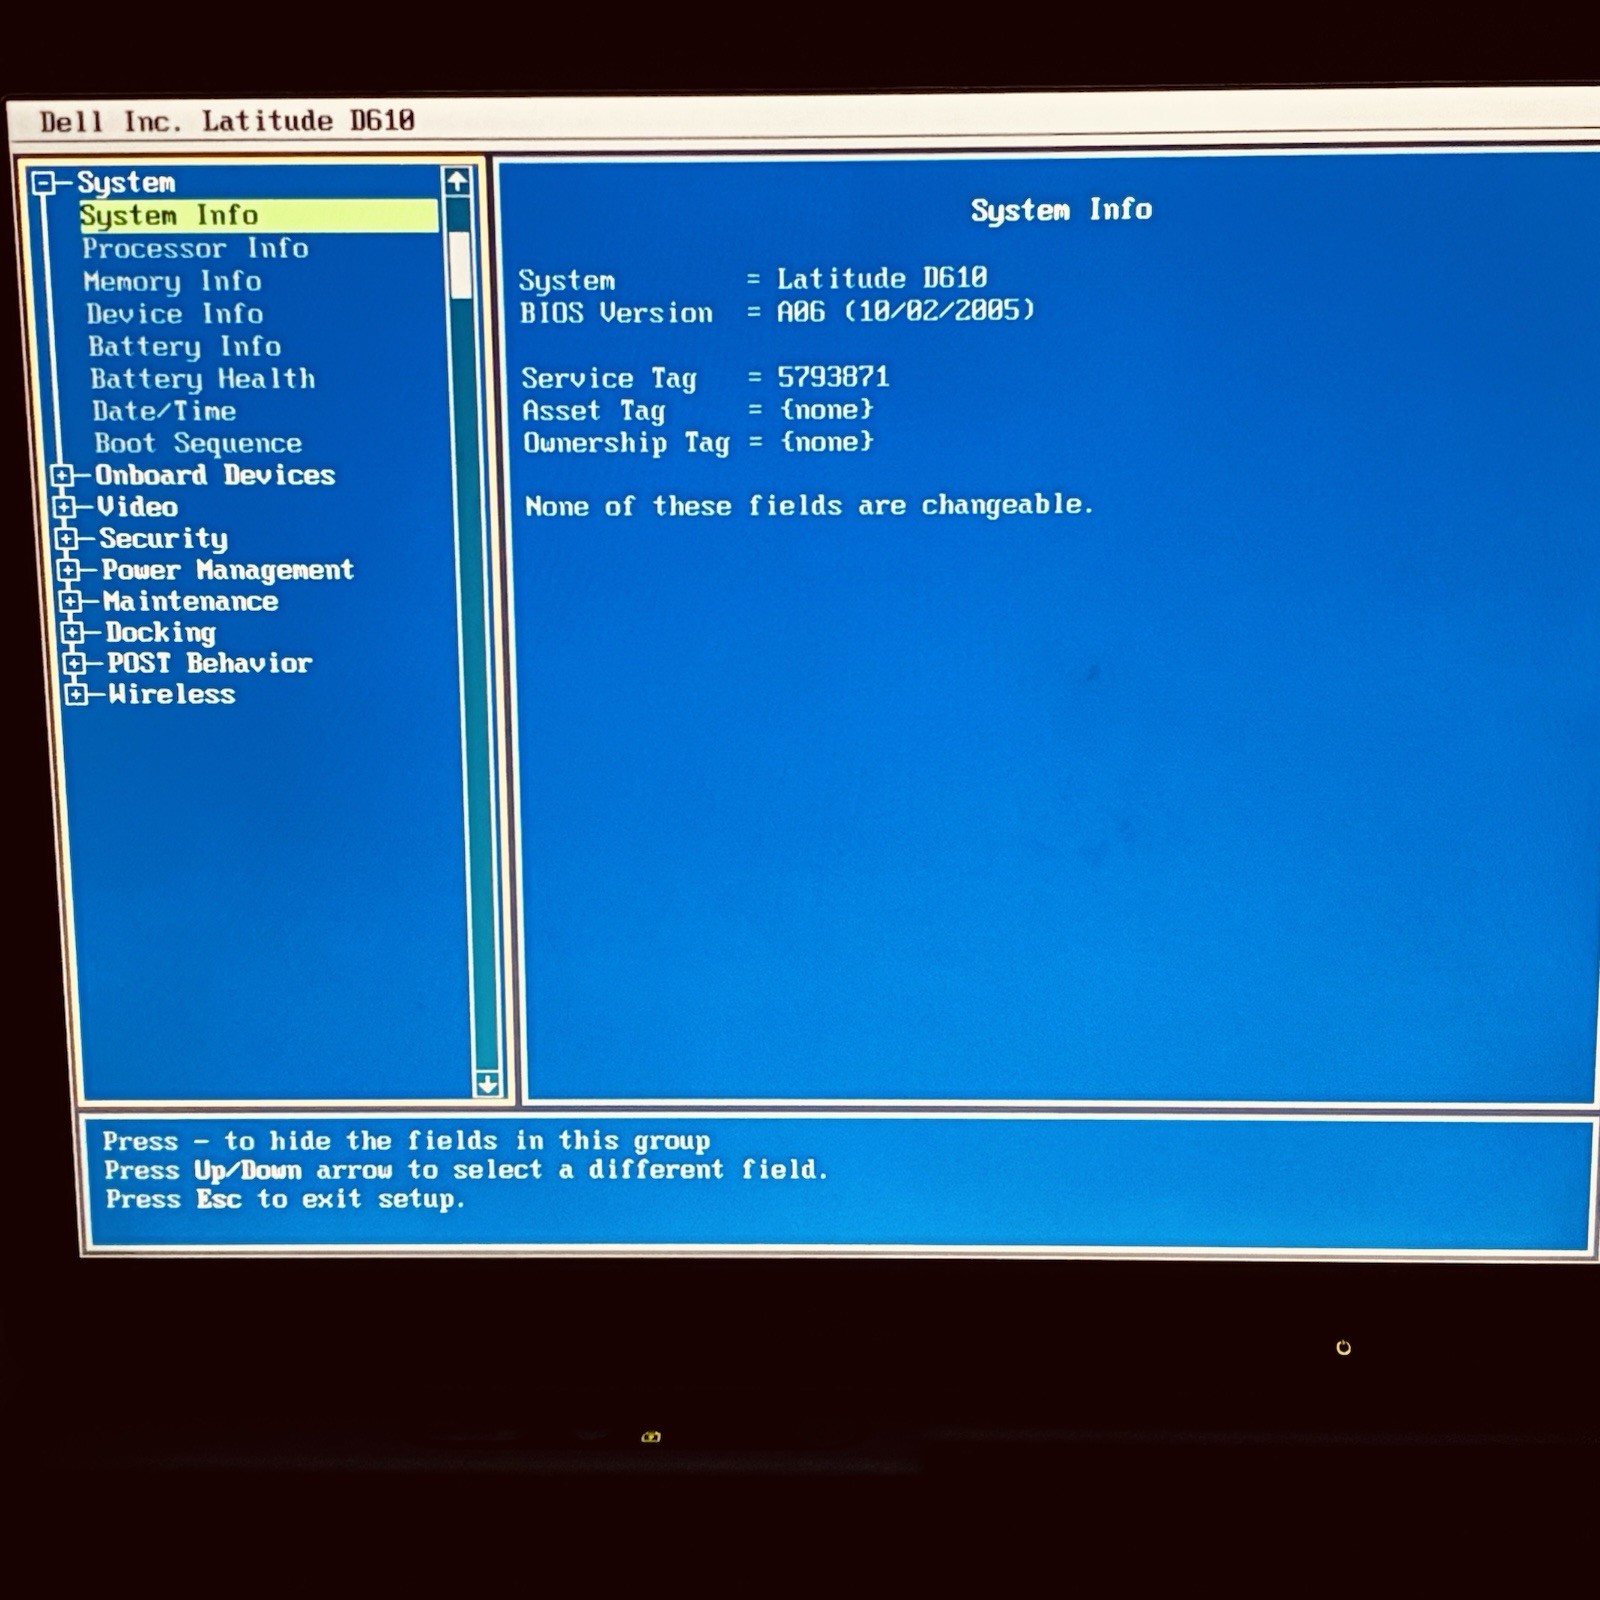Image resolution: width=1600 pixels, height=1600 pixels.
Task: Open Processor Info
Action: pos(195,248)
